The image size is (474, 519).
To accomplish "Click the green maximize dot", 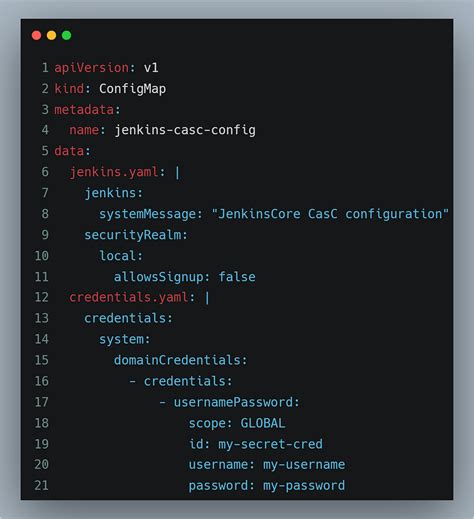I will 66,35.
